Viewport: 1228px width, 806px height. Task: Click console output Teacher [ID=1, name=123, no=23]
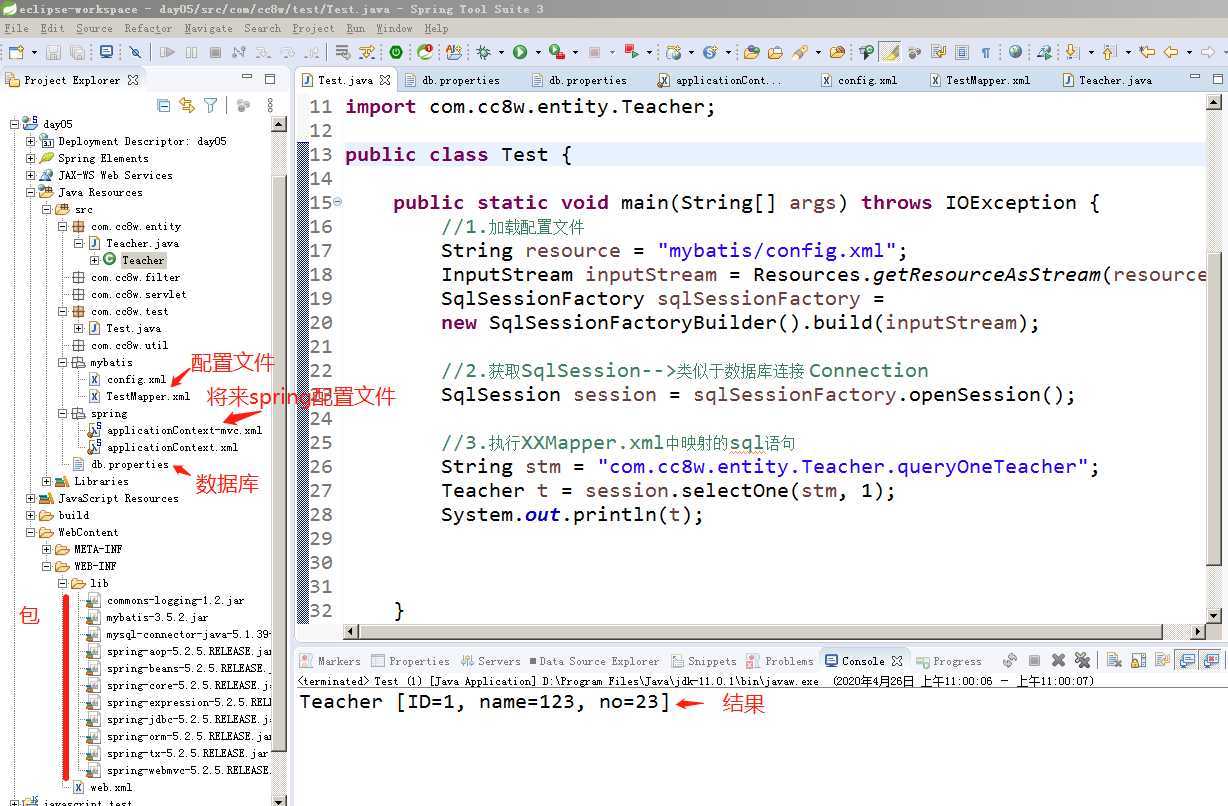(485, 702)
